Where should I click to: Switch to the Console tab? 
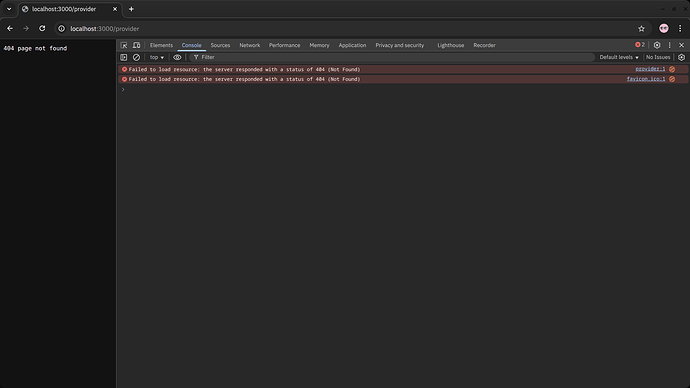point(191,45)
